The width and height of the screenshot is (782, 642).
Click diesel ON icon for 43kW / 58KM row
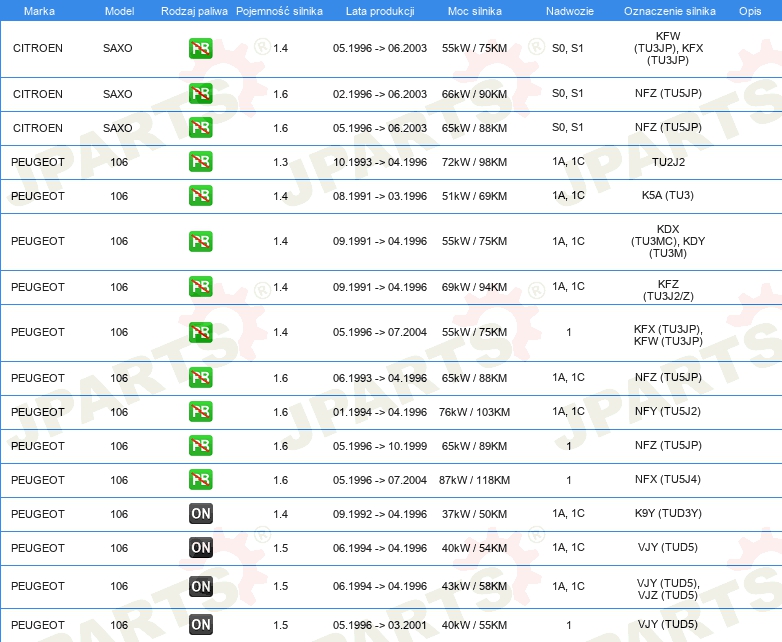coord(200,586)
